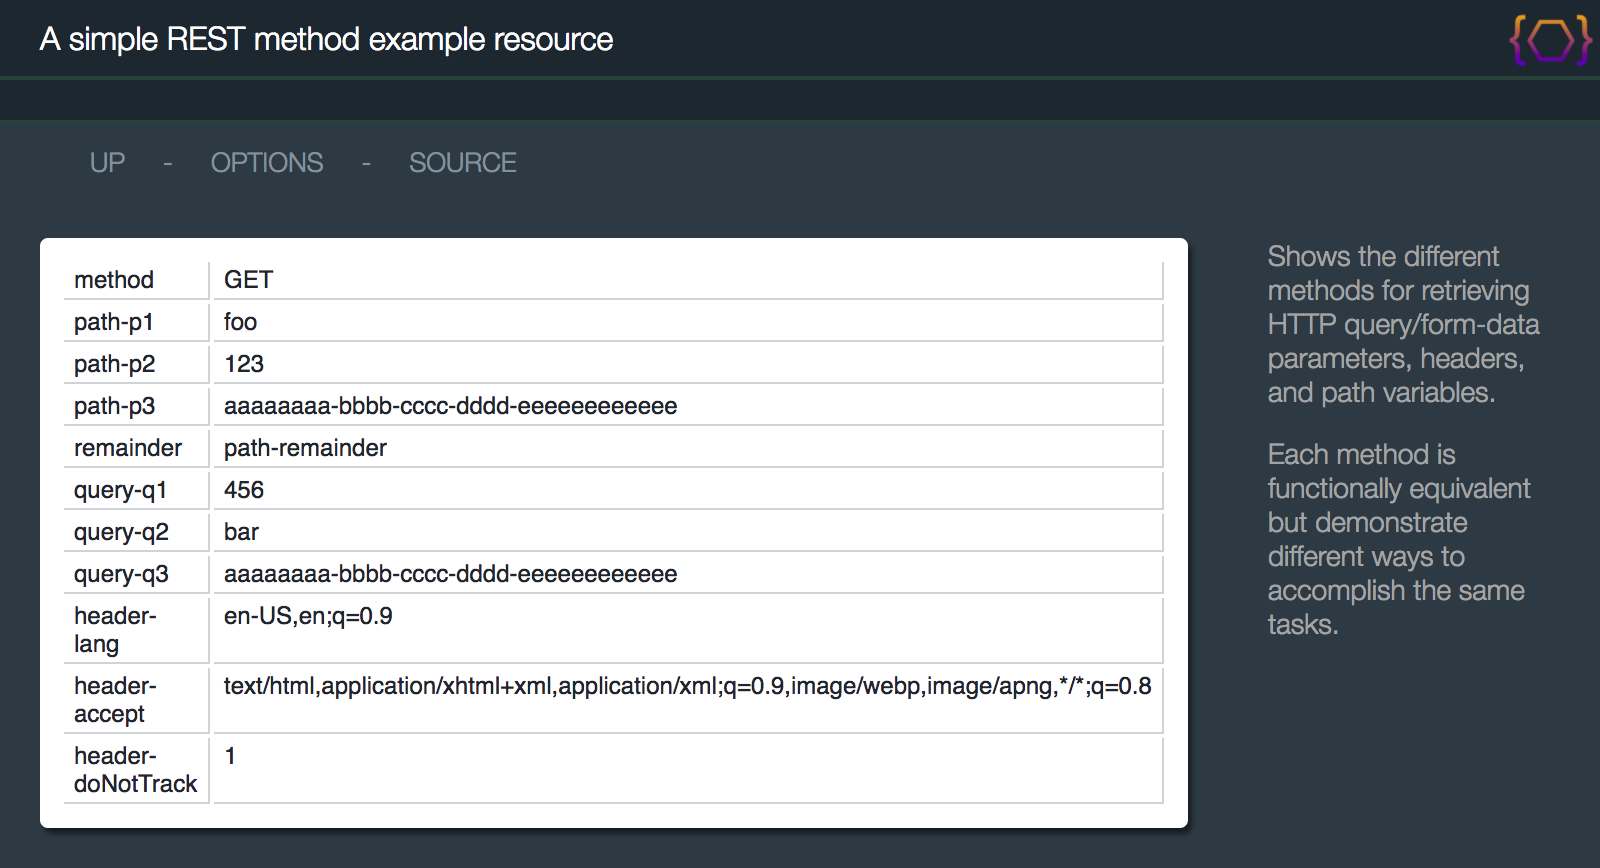
Task: Select the 'GET' value cell
Action: [x=688, y=280]
